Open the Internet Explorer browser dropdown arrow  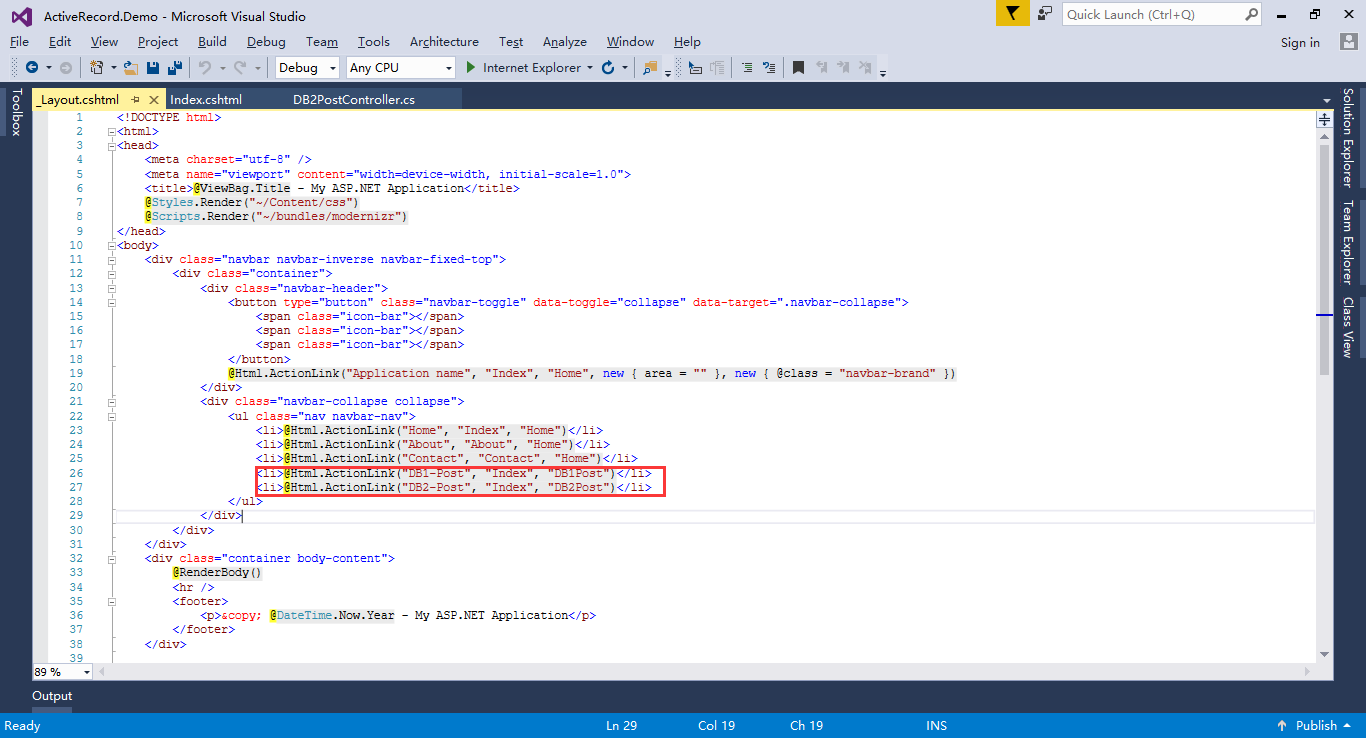coord(590,68)
